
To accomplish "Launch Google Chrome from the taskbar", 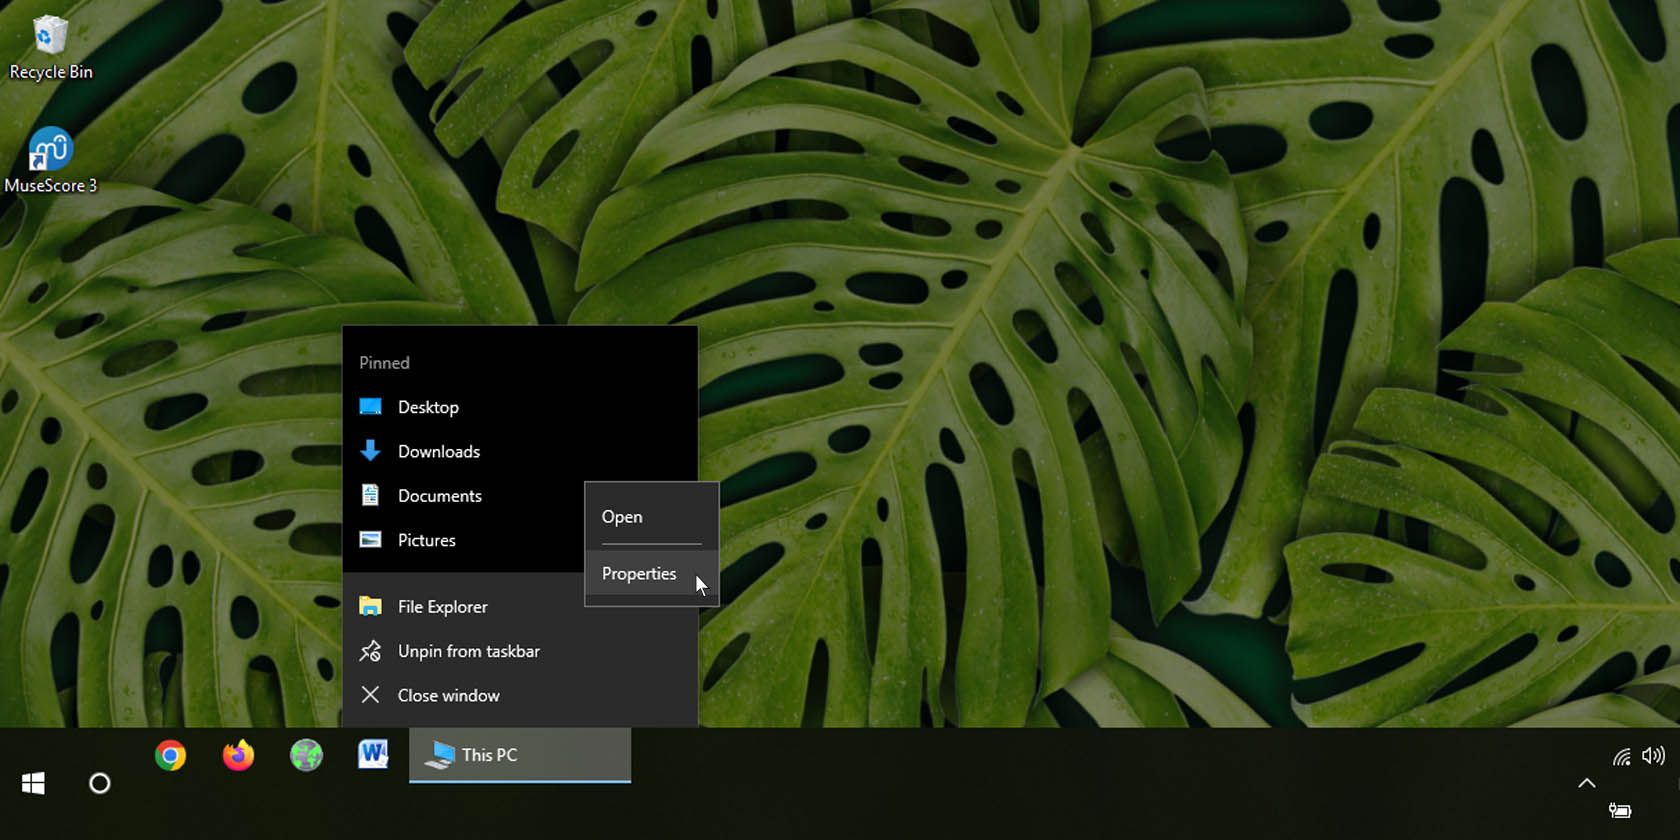I will 170,756.
